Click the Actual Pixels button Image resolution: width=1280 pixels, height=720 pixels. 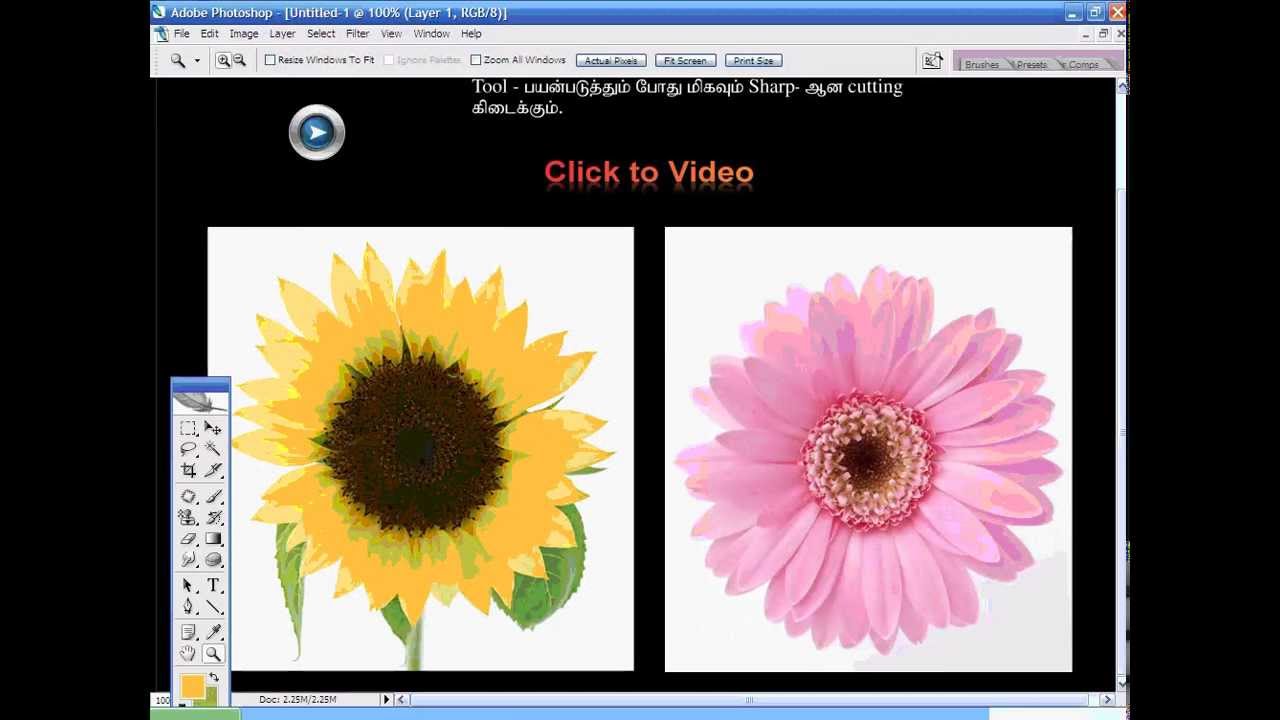pyautogui.click(x=611, y=61)
